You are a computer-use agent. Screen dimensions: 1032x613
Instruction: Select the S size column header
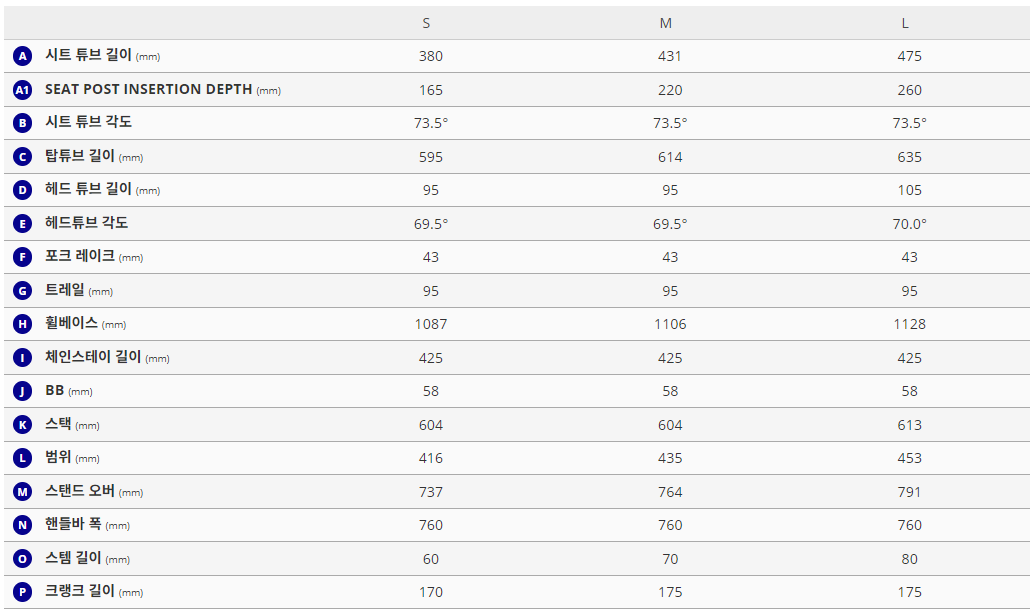426,23
